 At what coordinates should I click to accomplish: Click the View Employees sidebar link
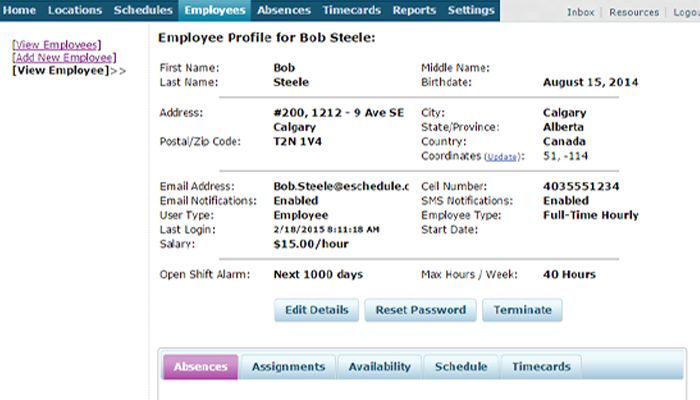56,45
